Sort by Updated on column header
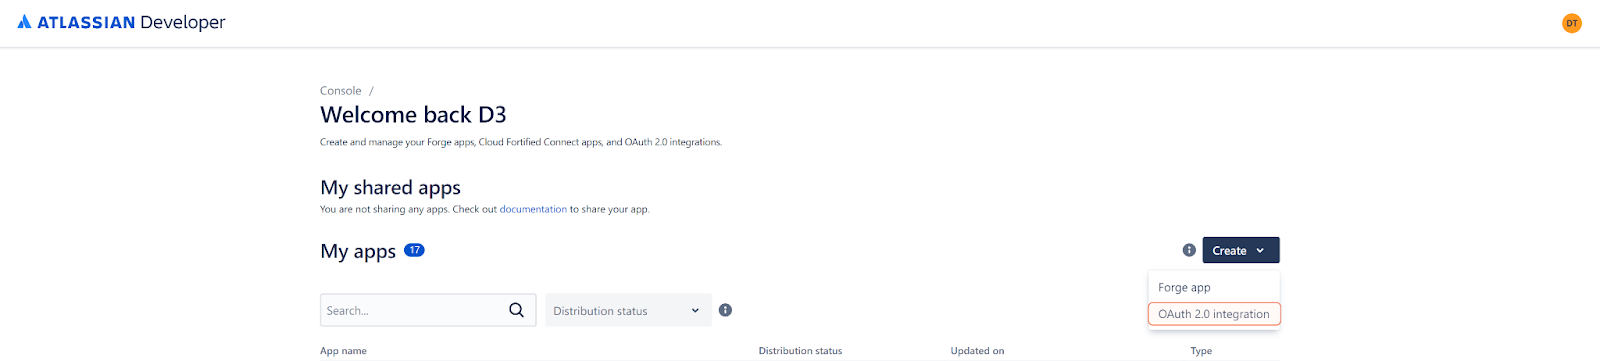Viewport: 1600px width, 361px height. 977,351
